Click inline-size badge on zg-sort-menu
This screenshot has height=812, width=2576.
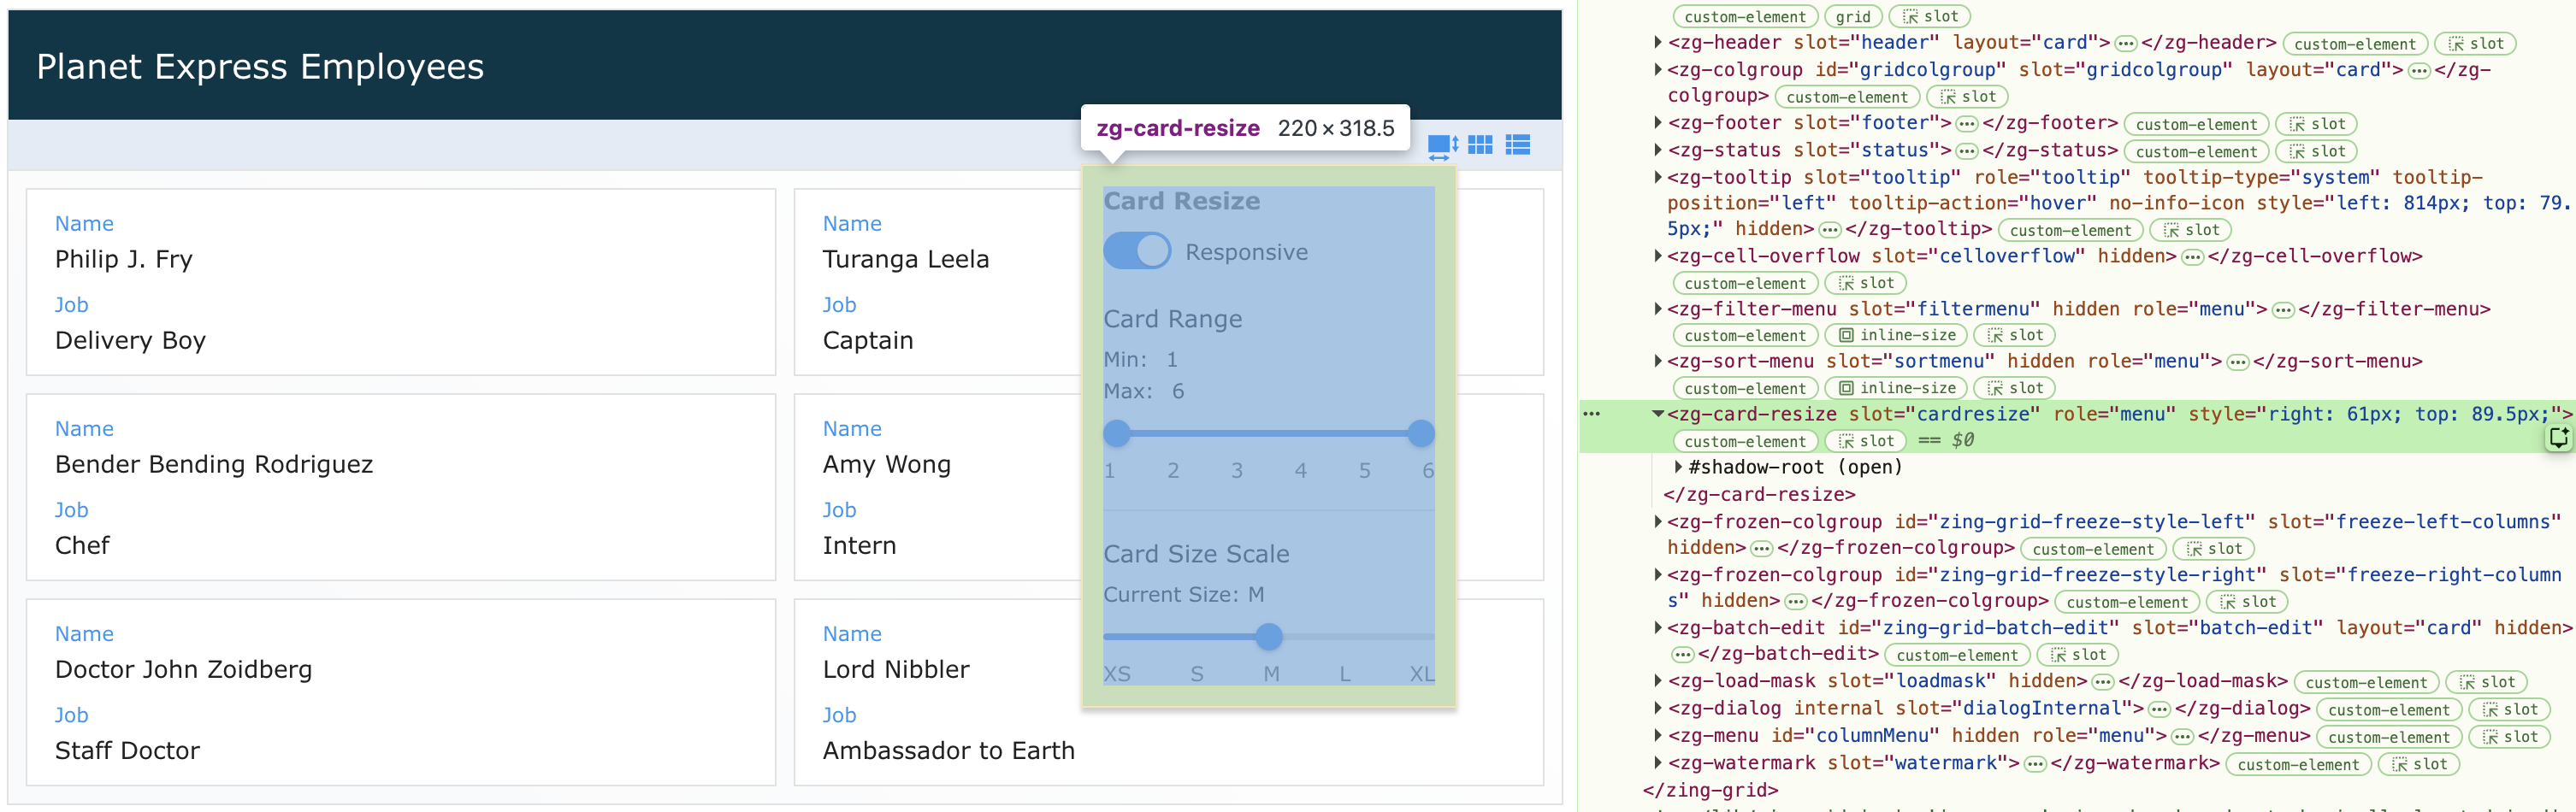[x=1896, y=388]
